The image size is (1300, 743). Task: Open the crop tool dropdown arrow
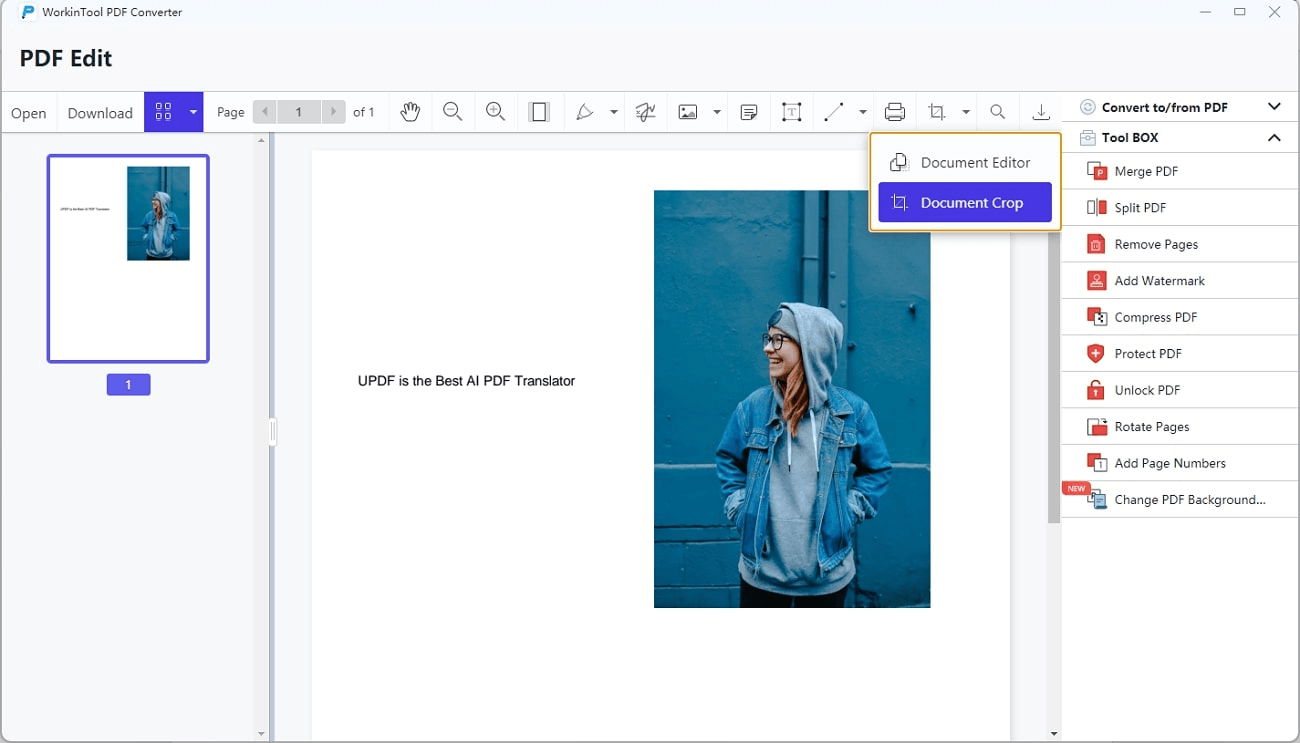(x=964, y=111)
